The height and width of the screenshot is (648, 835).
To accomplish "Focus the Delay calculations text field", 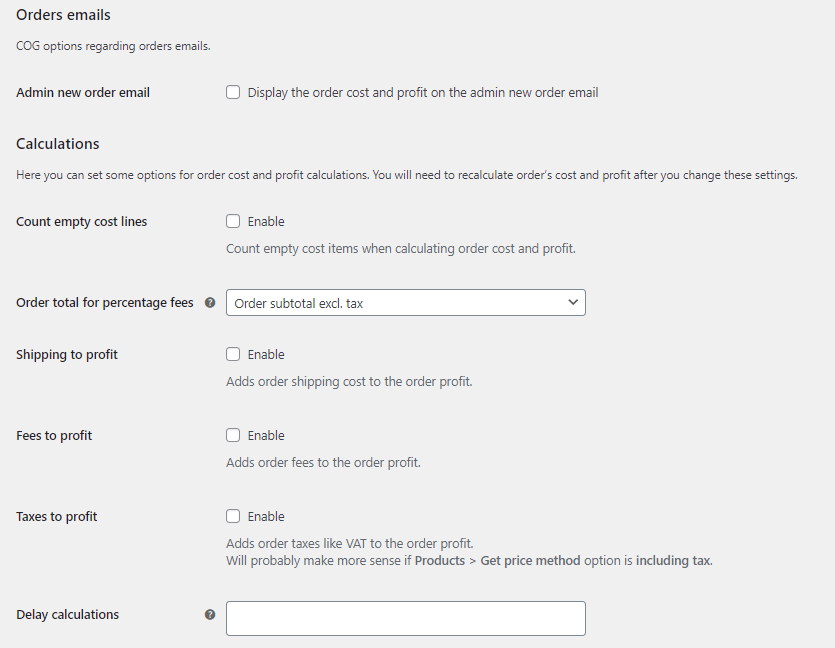I will 406,618.
